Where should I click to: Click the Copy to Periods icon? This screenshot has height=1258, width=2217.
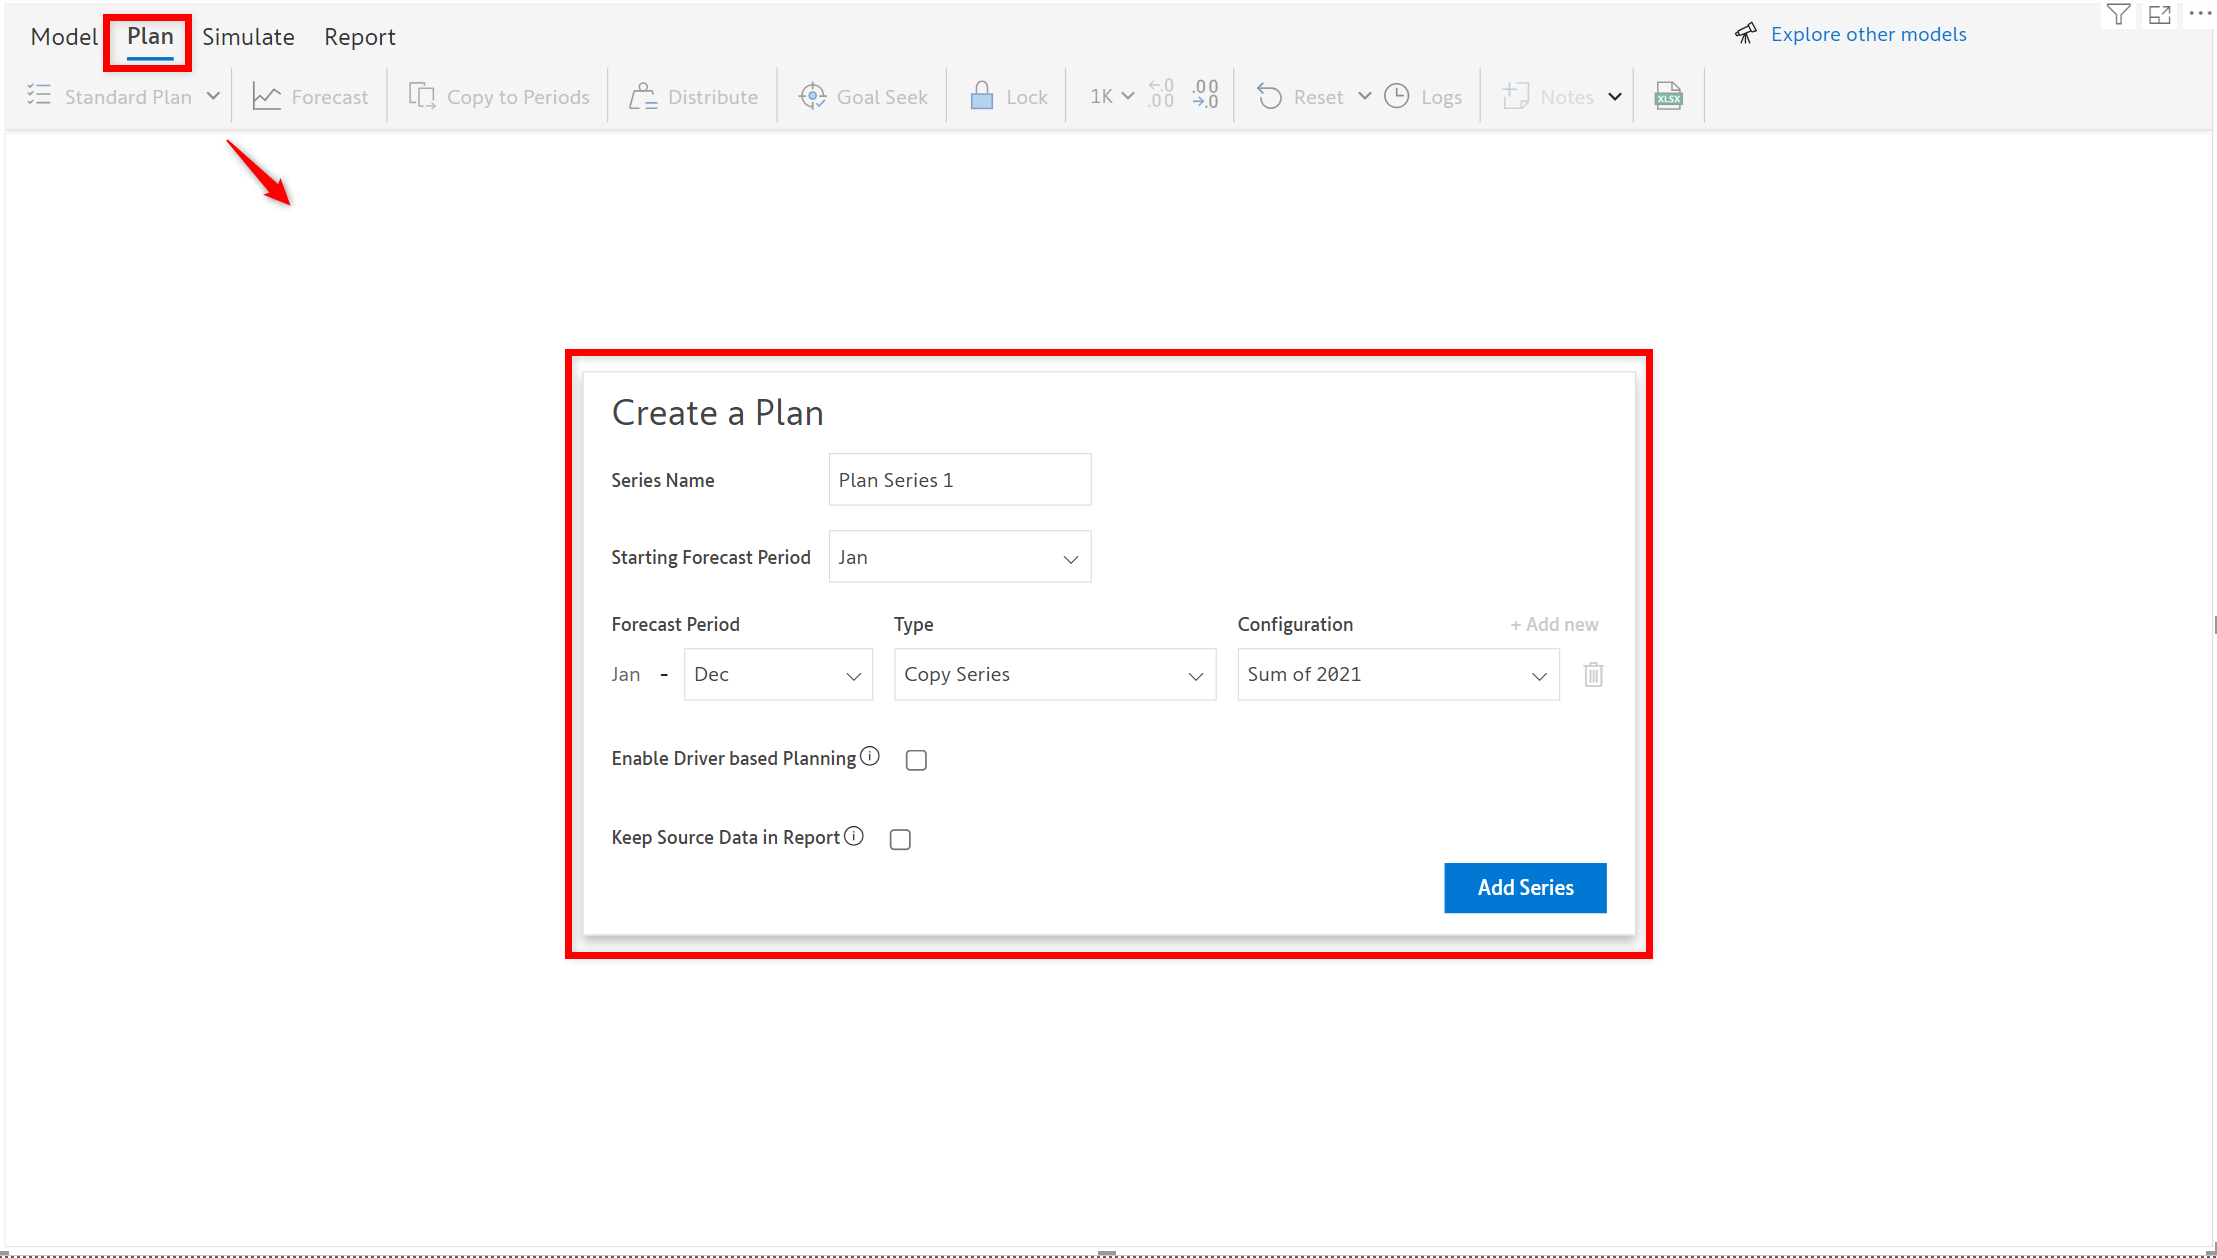[x=422, y=97]
